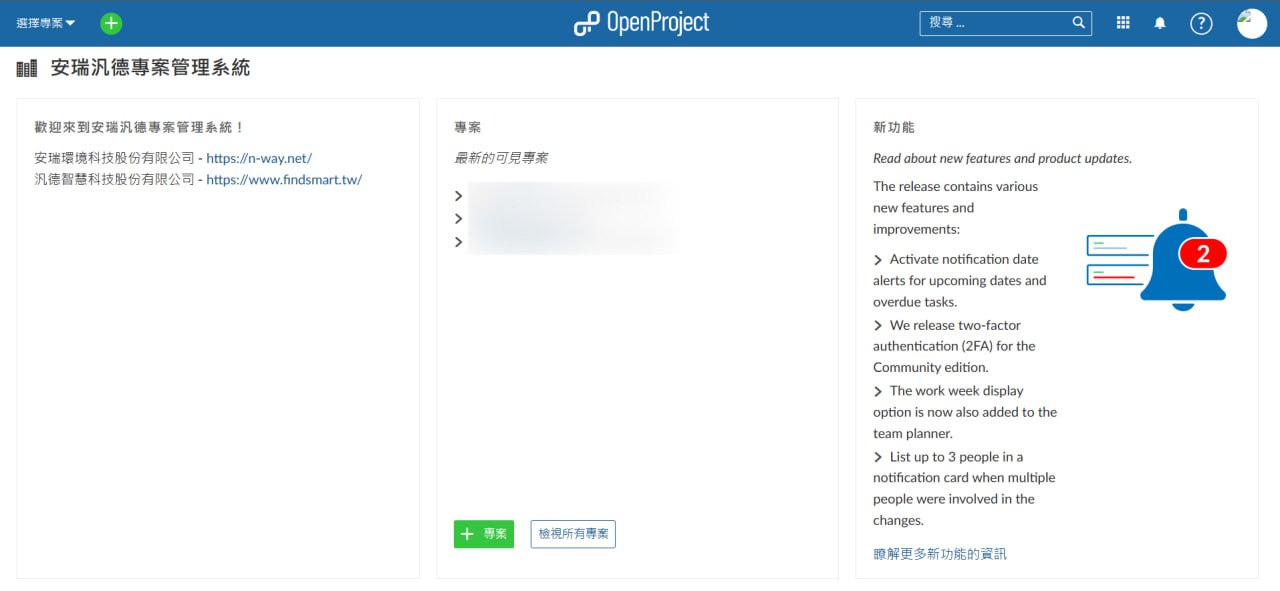This screenshot has width=1280, height=591.
Task: Go to OpenProject home via logo
Action: 641,23
